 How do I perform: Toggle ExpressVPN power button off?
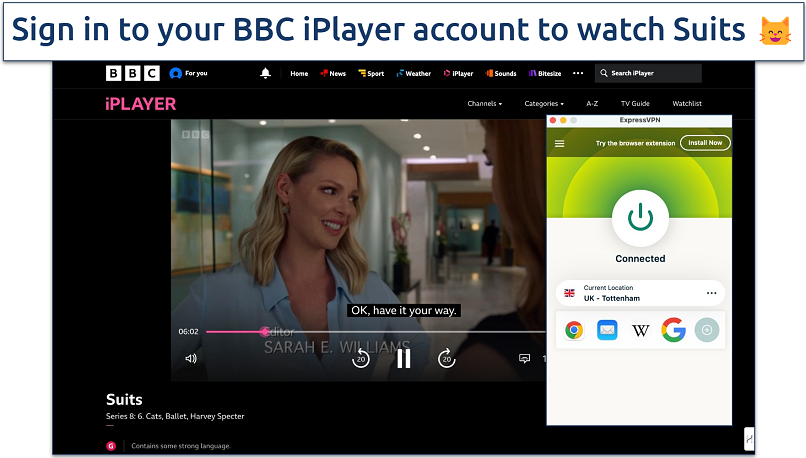tap(640, 218)
